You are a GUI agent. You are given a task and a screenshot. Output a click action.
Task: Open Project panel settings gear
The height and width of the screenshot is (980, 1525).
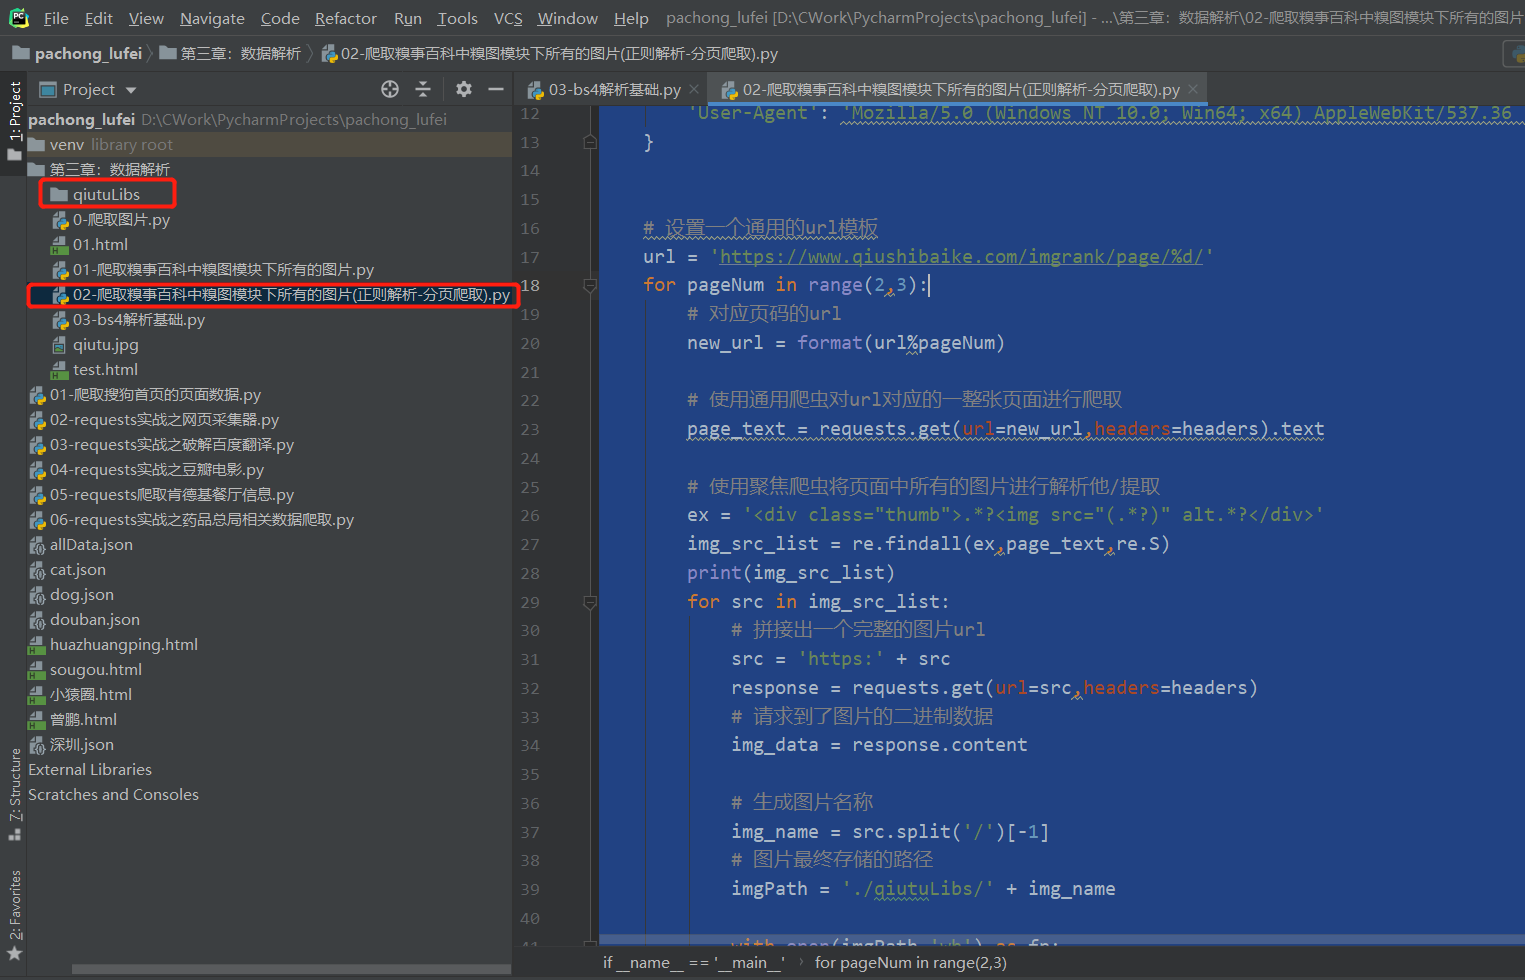(x=464, y=89)
